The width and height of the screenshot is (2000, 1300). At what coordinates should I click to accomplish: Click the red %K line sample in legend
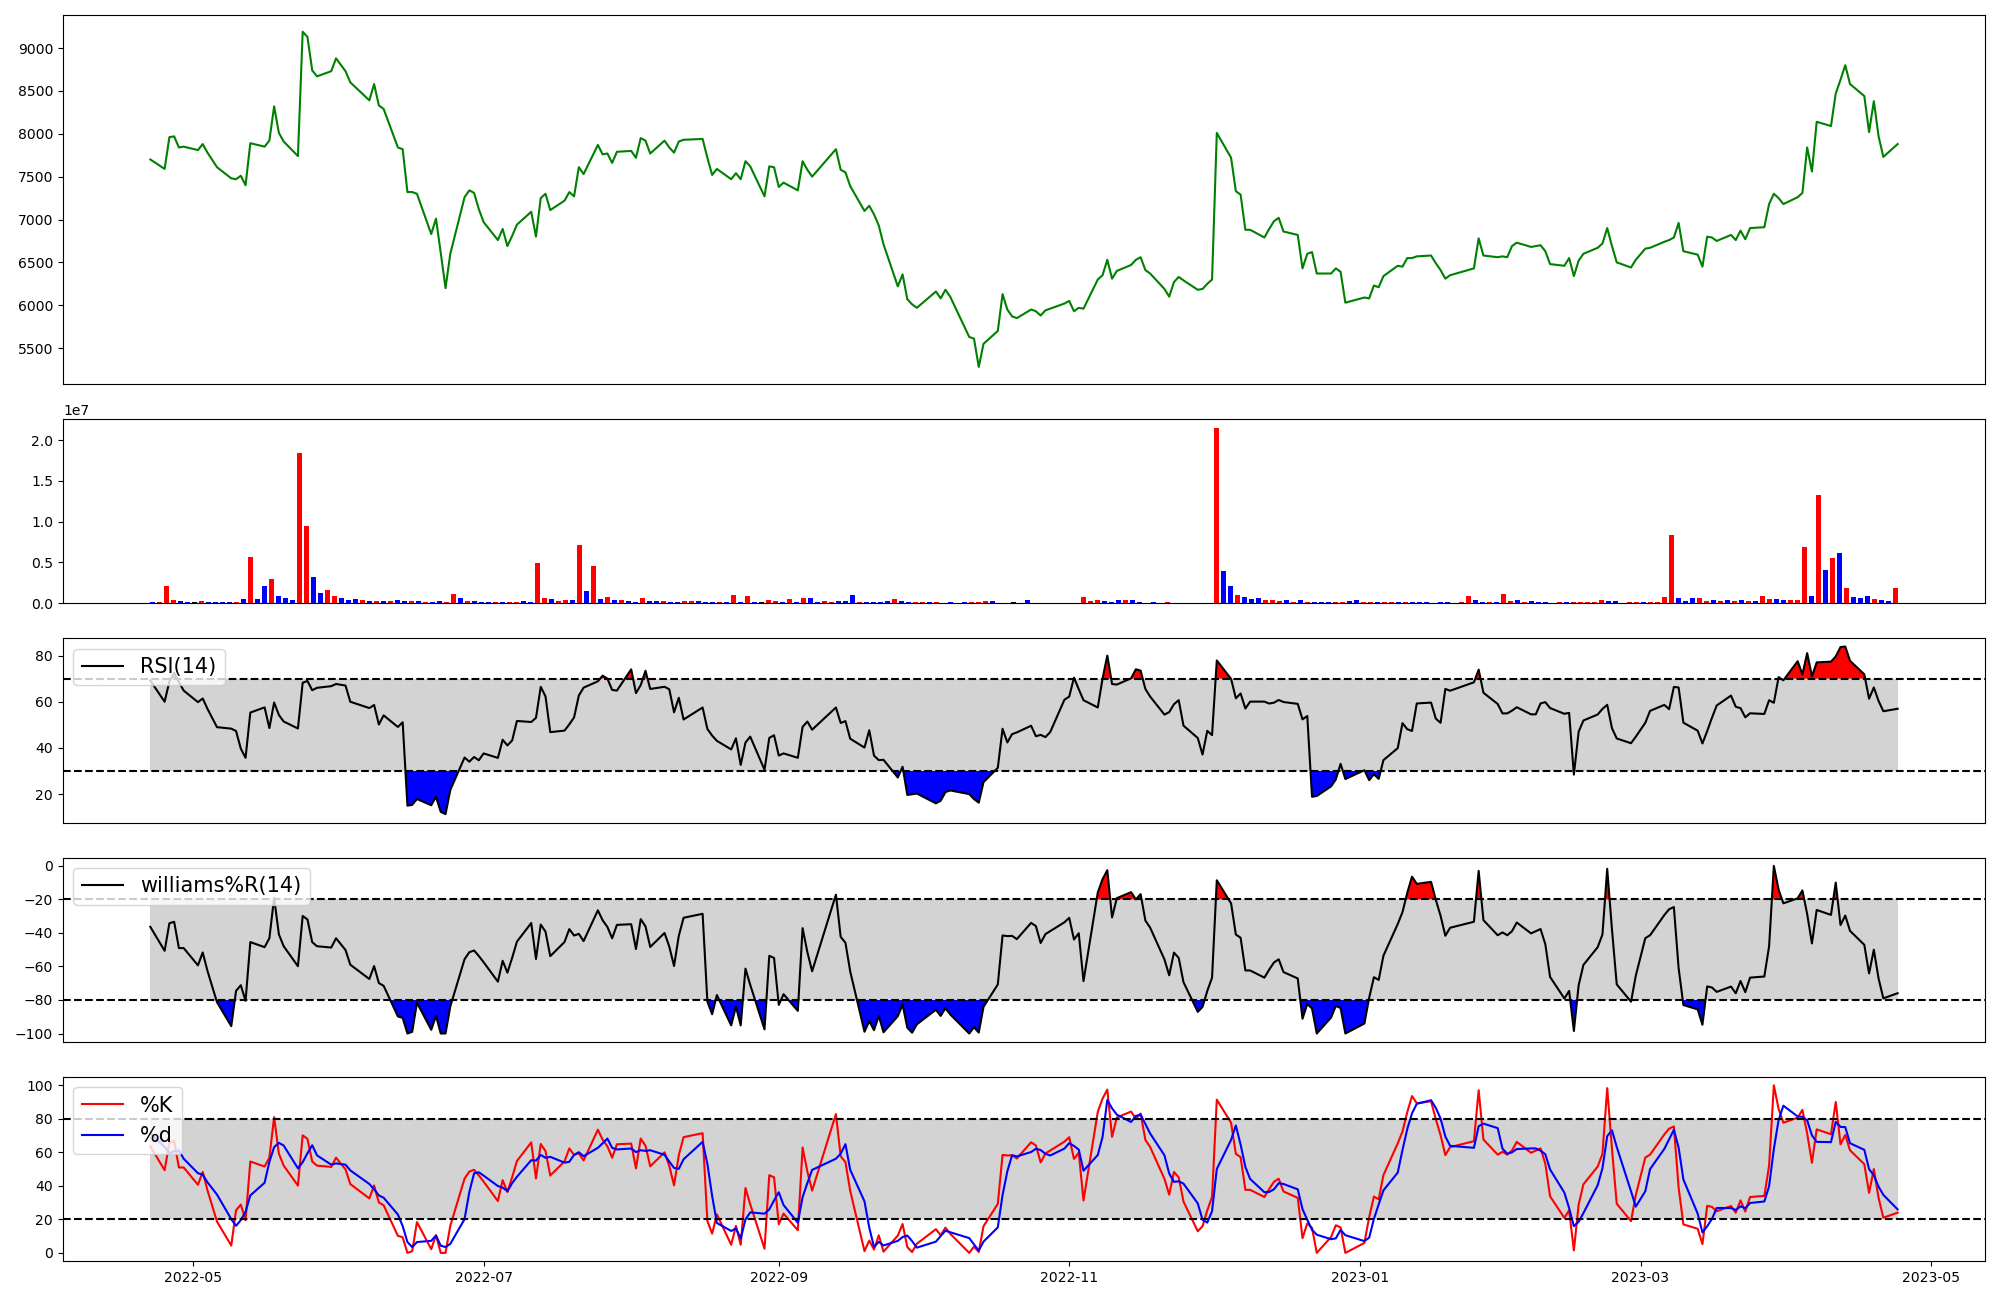pos(102,1105)
